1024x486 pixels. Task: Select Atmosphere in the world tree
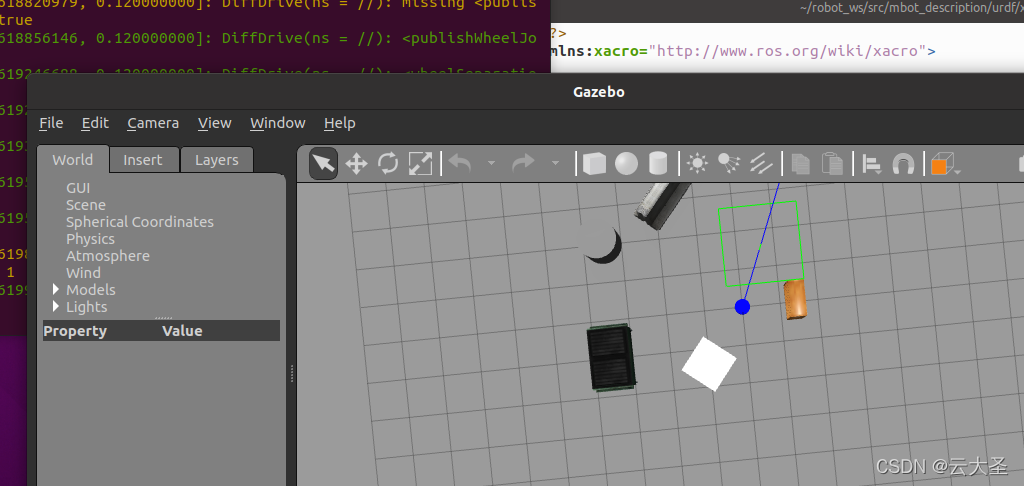click(108, 256)
